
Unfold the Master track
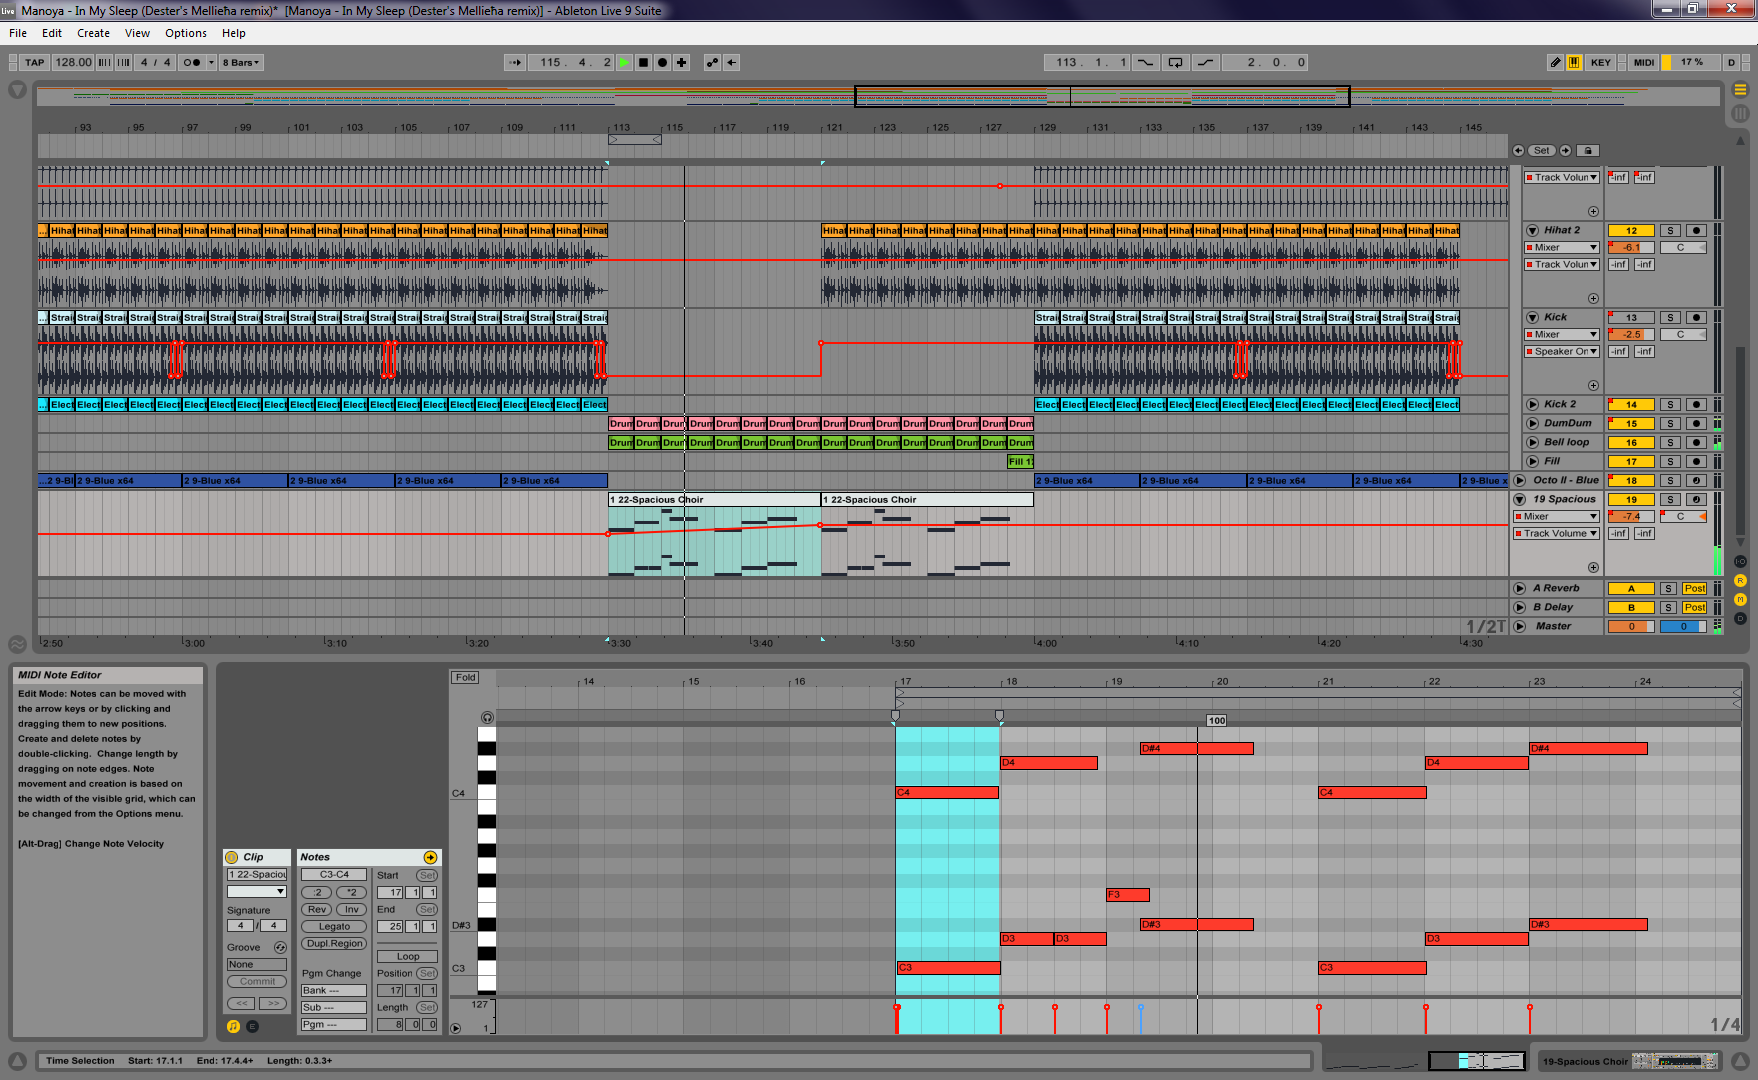1520,626
